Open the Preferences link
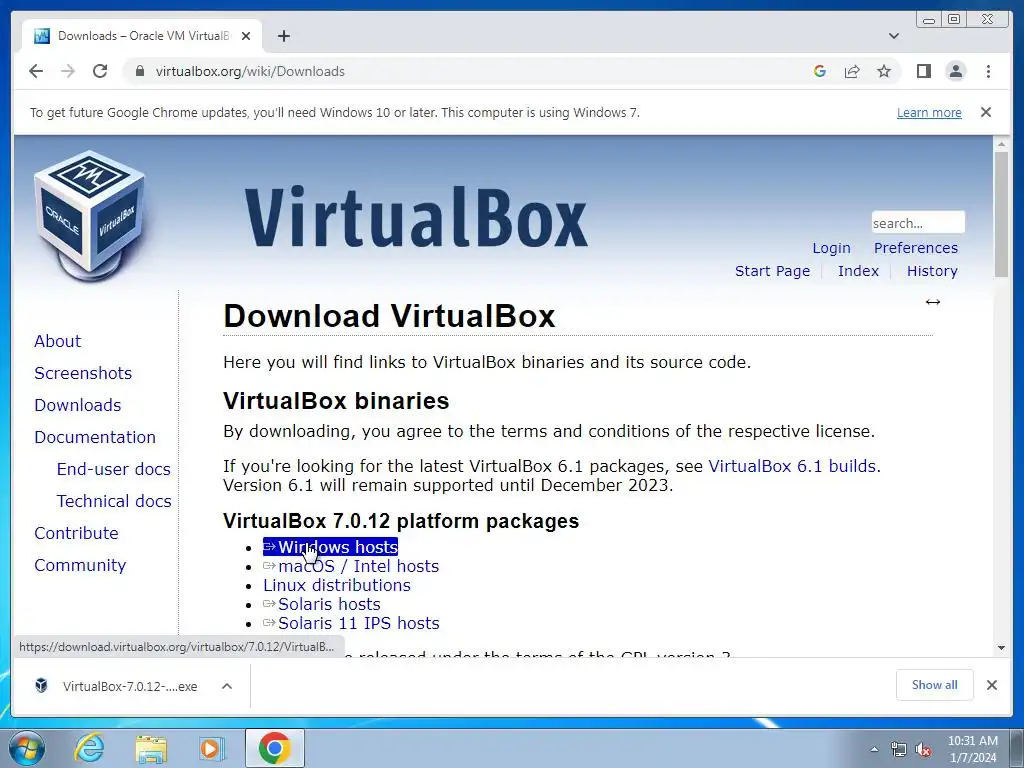The image size is (1024, 768). pyautogui.click(x=916, y=248)
